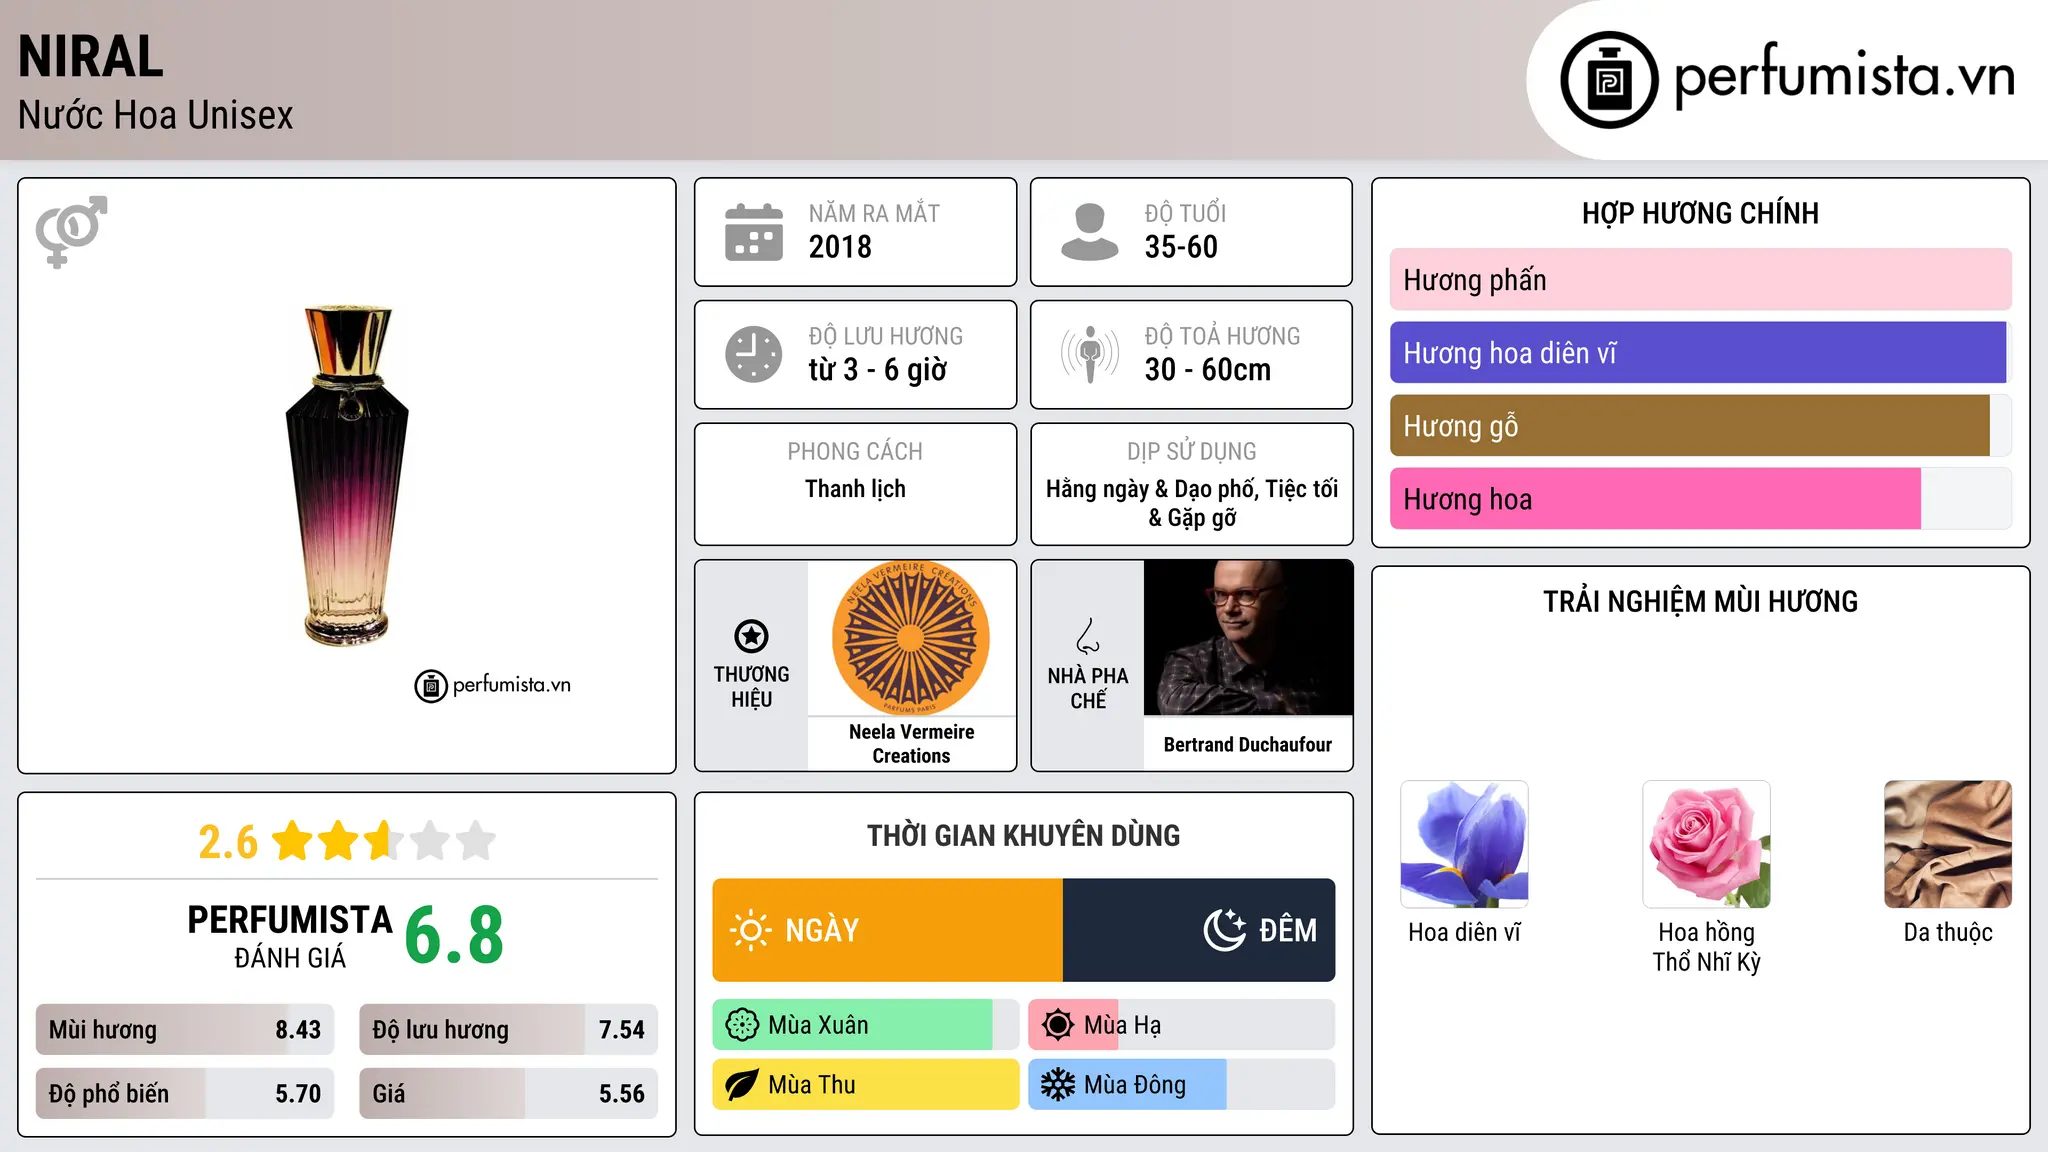This screenshot has height=1152, width=2048.
Task: Open the Niral perfume bottle image
Action: coord(347,476)
